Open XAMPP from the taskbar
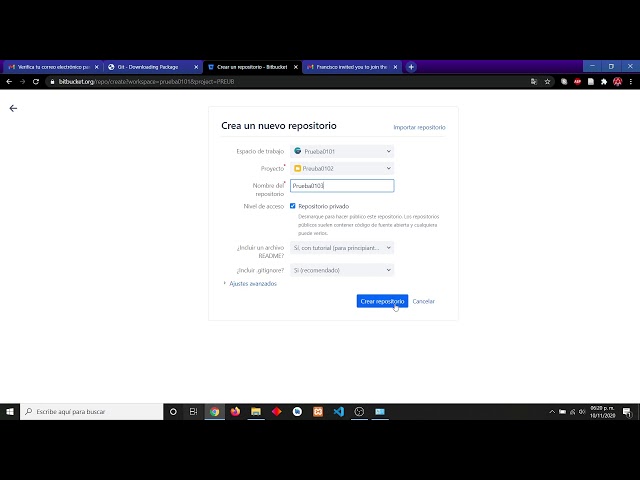 coord(318,411)
